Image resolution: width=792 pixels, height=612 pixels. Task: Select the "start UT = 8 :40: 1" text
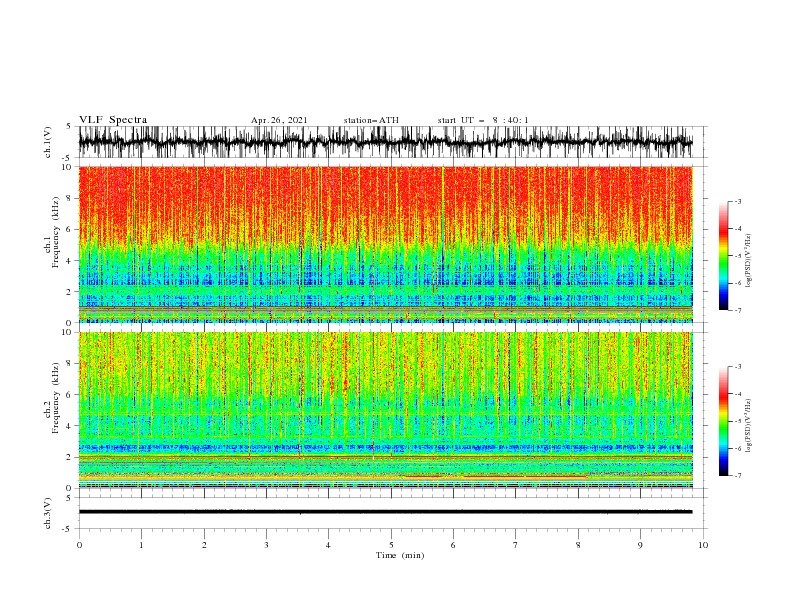[x=483, y=120]
